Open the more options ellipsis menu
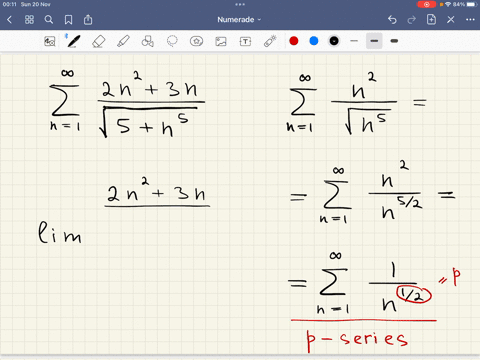This screenshot has height=360, width=480. click(x=470, y=20)
